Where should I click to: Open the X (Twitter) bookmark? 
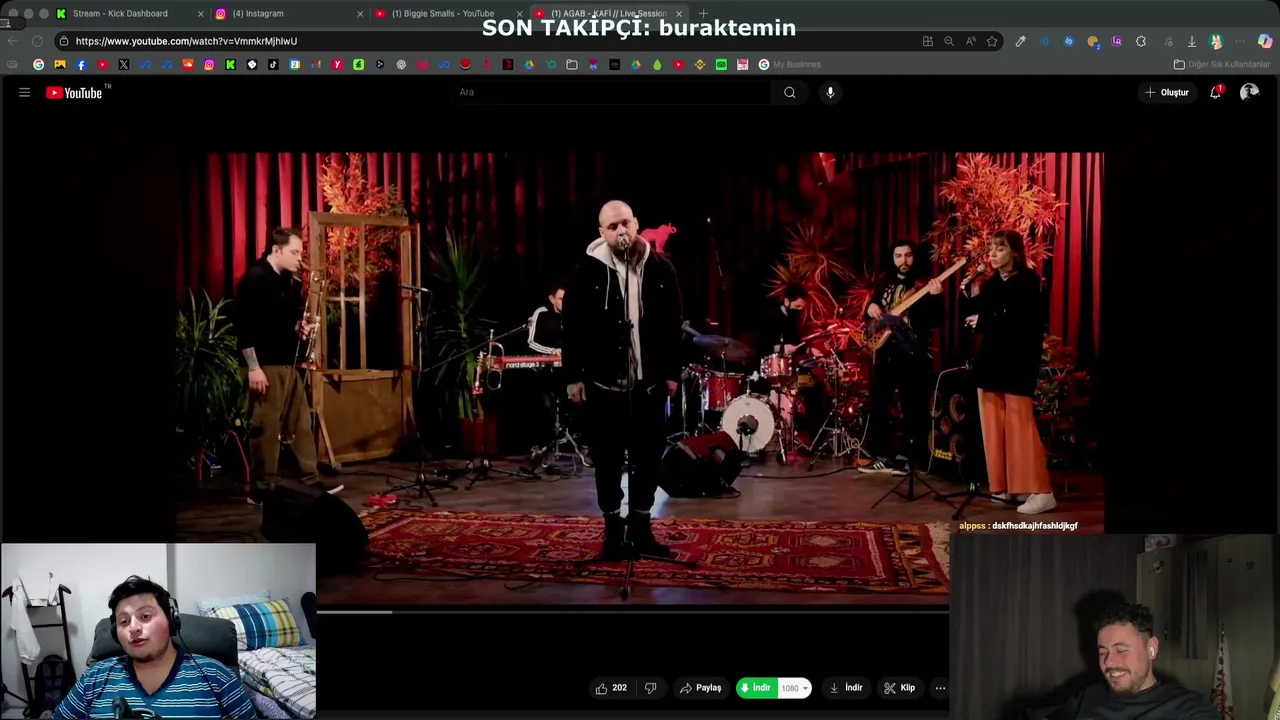click(x=124, y=64)
